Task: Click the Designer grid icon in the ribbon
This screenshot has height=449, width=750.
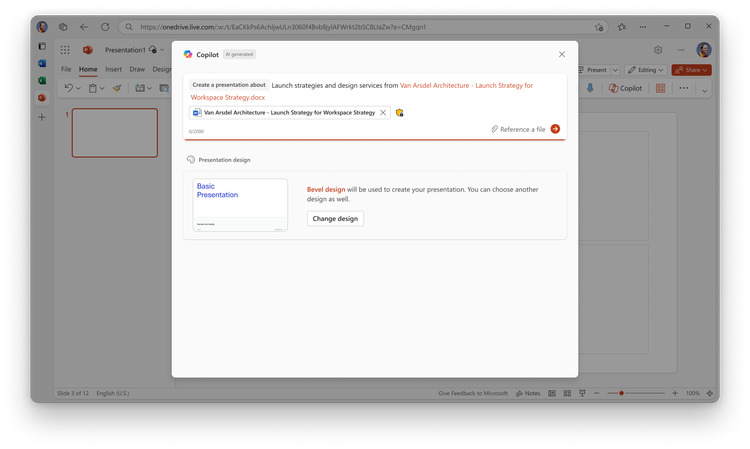Action: 661,88
